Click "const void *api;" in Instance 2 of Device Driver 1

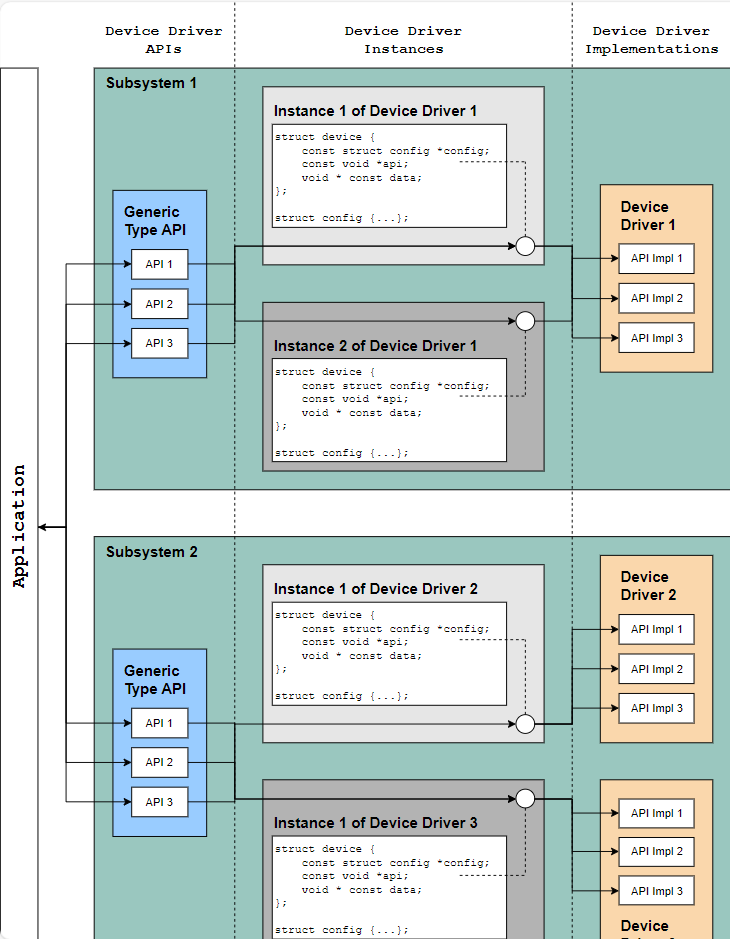click(355, 399)
